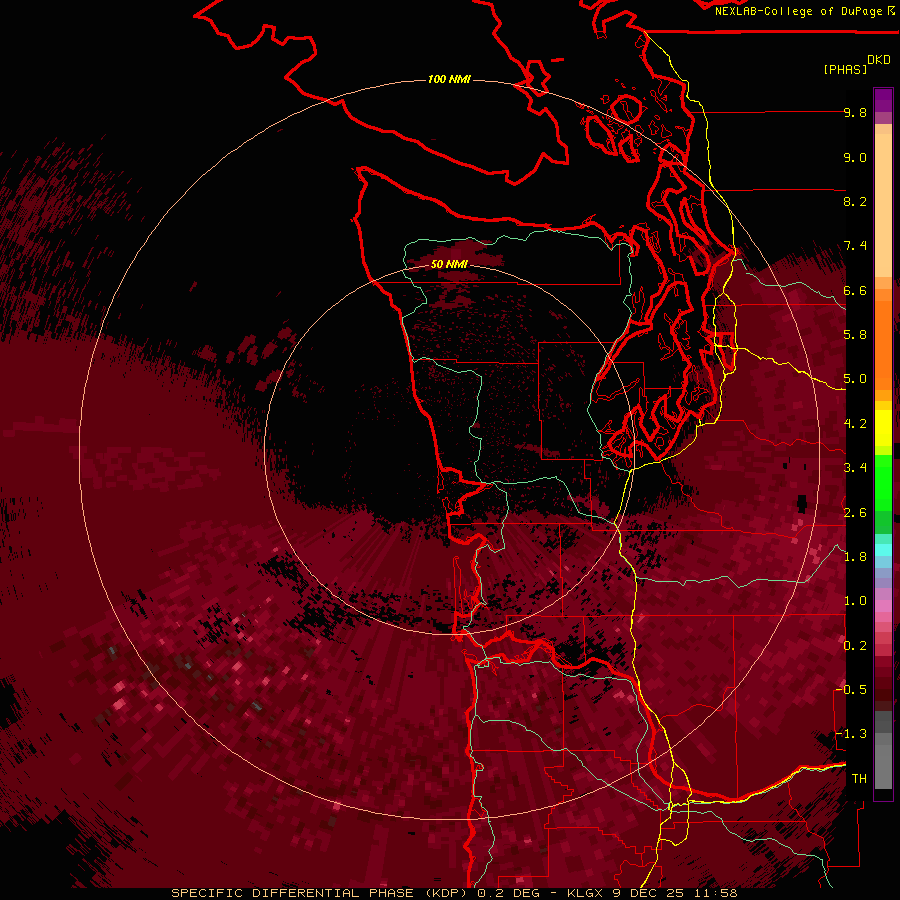
Task: Click the "0.2 DEG" elevation angle text
Action: pos(509,893)
